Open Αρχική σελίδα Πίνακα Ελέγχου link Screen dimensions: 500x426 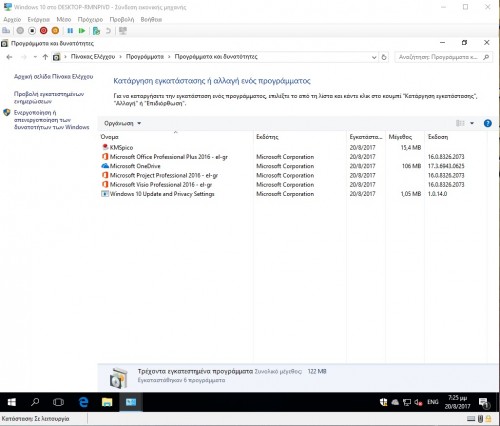(x=54, y=77)
